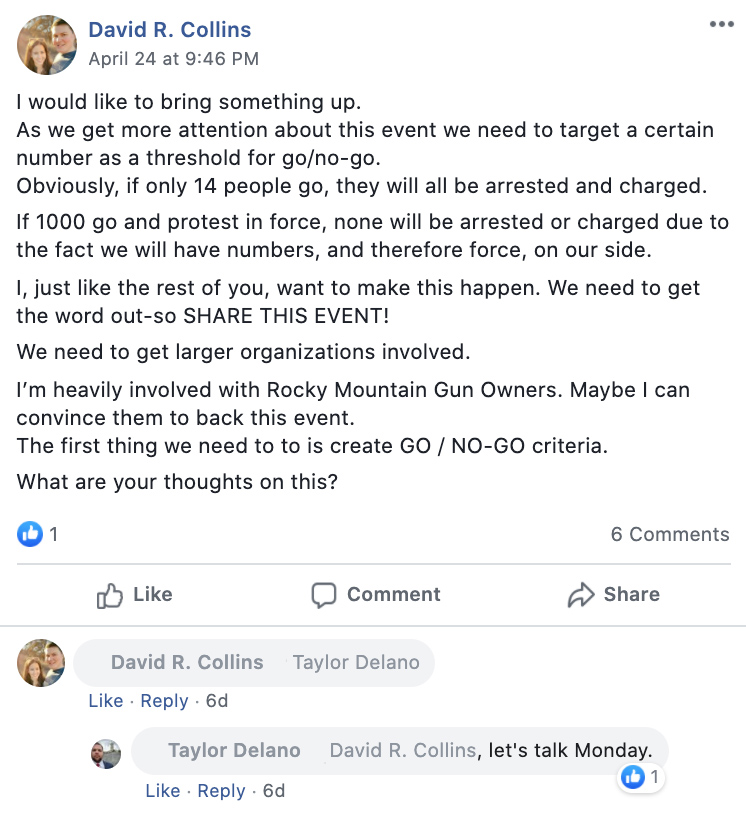Viewport: 746px width, 822px height.
Task: Click David R. Collins comment avatar
Action: point(41,663)
